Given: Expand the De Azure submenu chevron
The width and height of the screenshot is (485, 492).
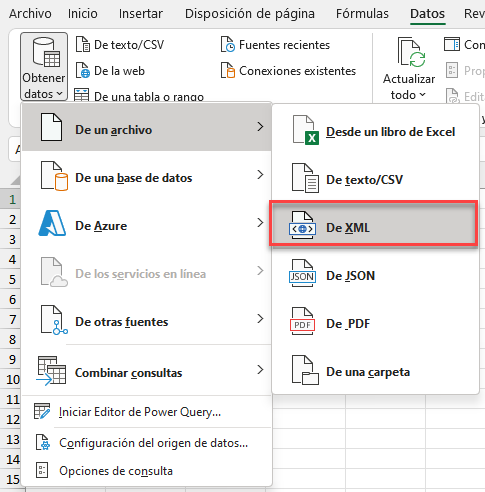Looking at the screenshot, I should point(260,223).
